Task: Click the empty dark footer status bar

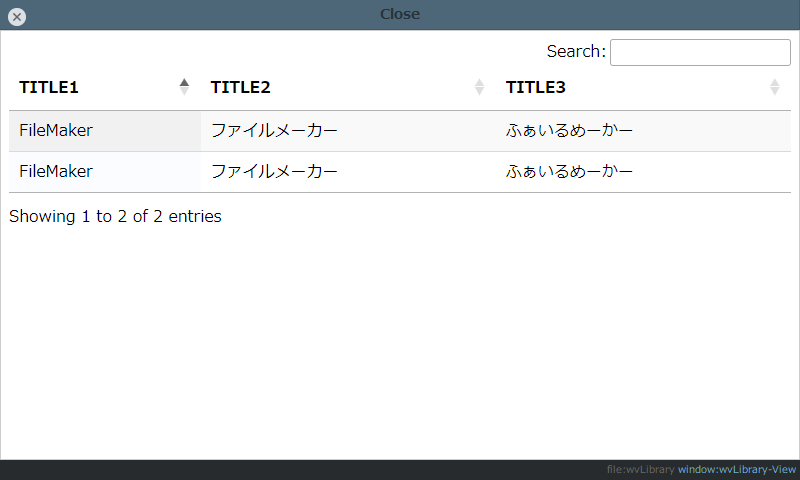Action: coord(300,469)
